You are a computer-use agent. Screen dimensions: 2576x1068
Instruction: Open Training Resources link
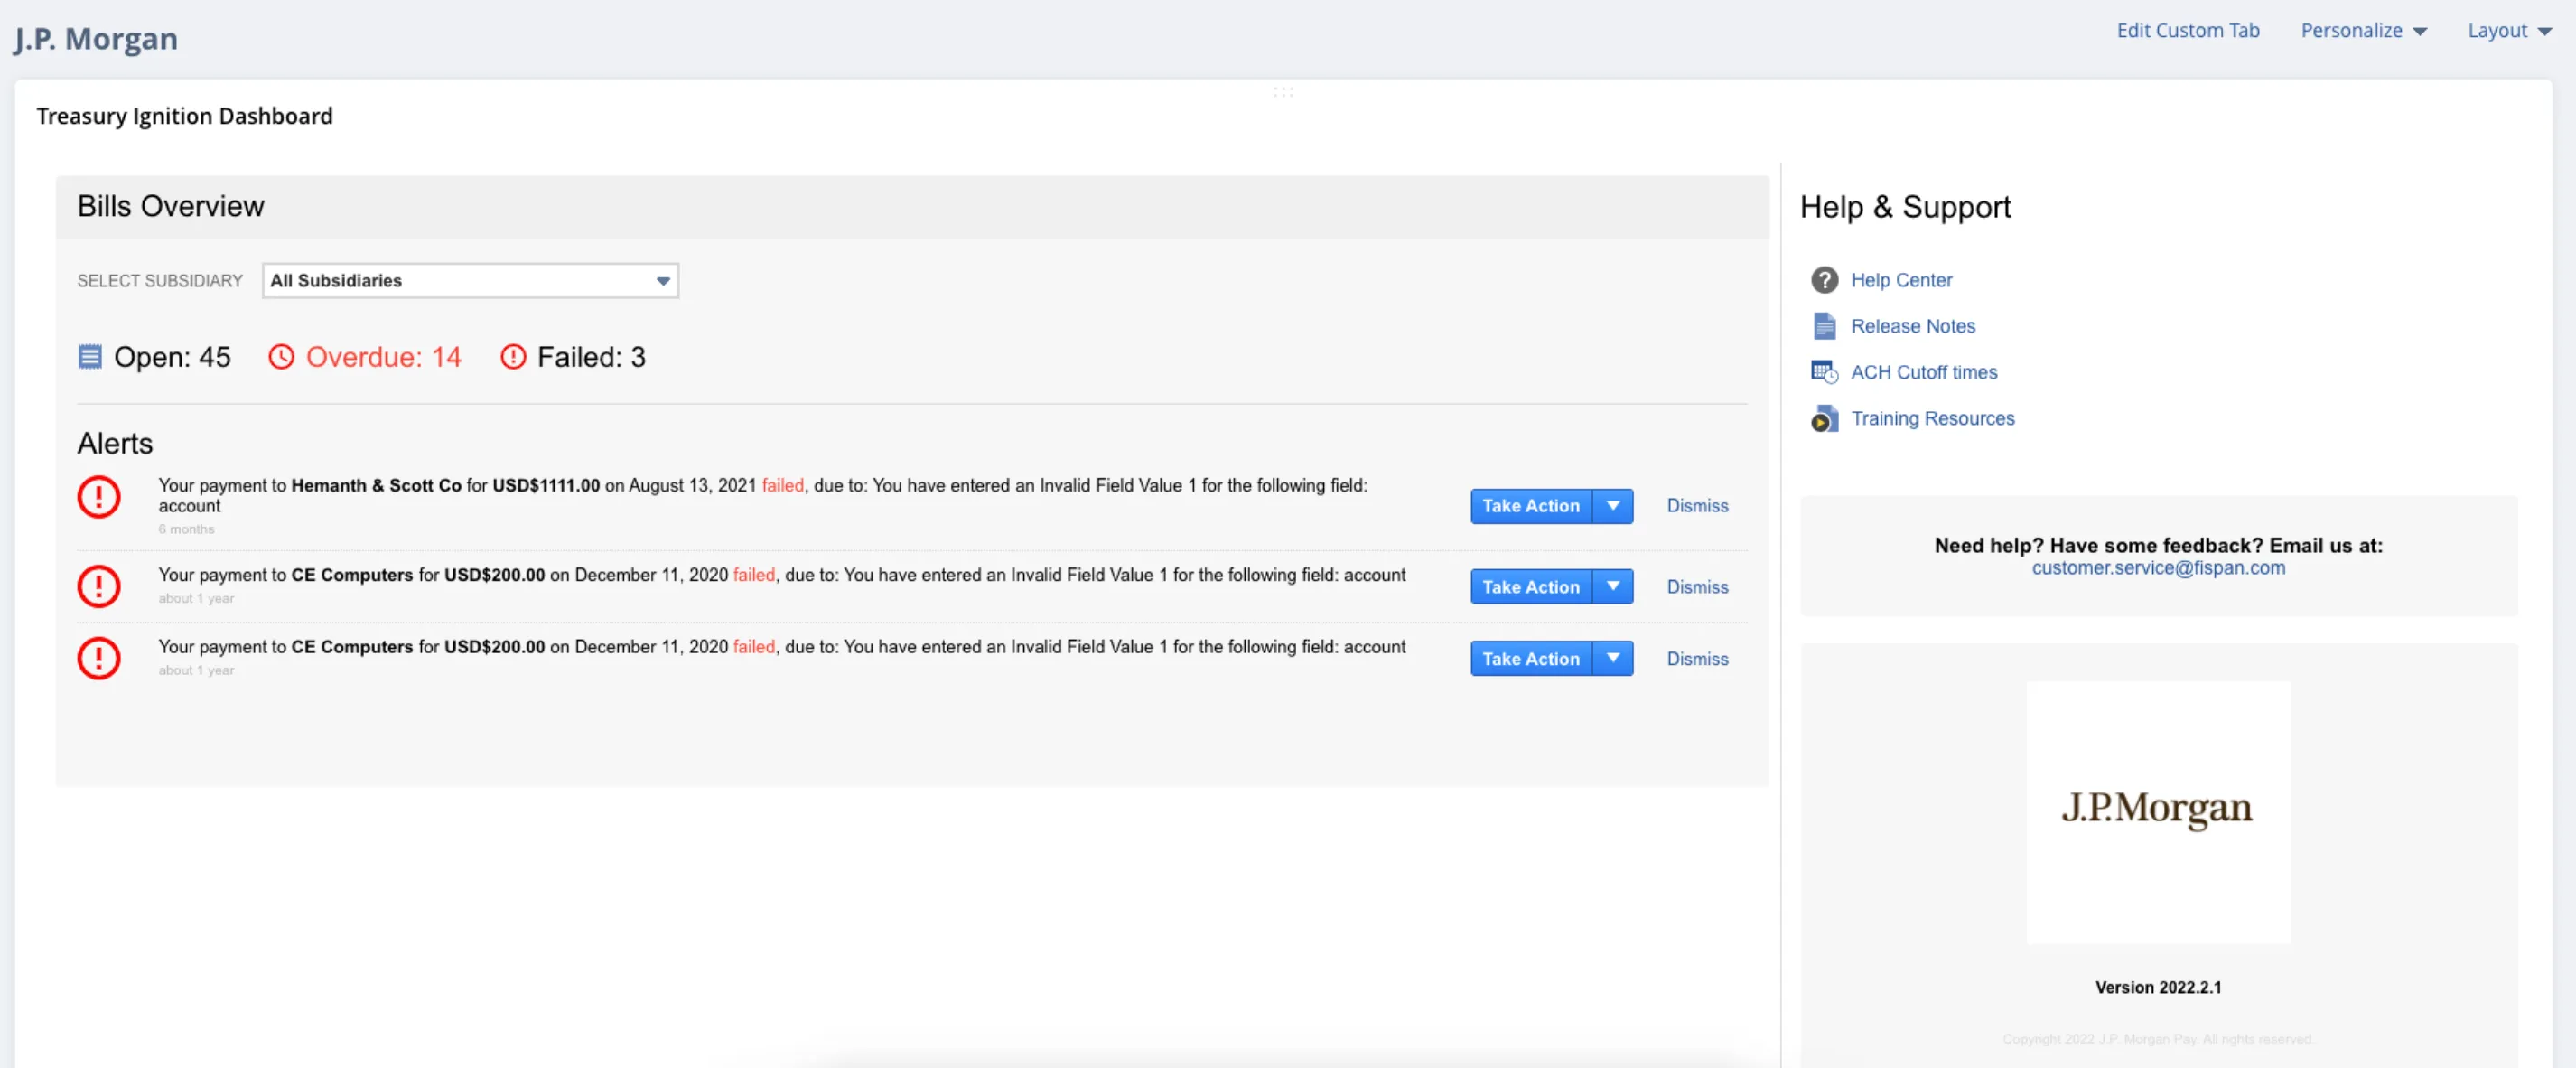(x=1932, y=418)
